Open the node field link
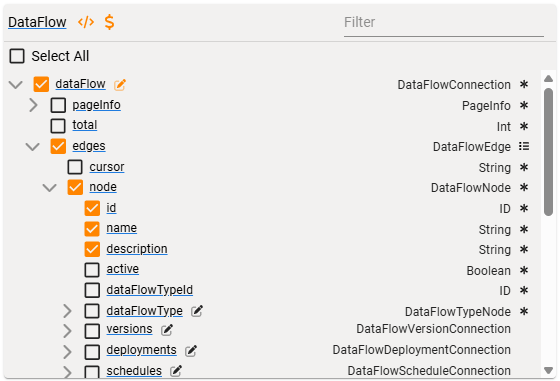This screenshot has width=560, height=381. (103, 187)
